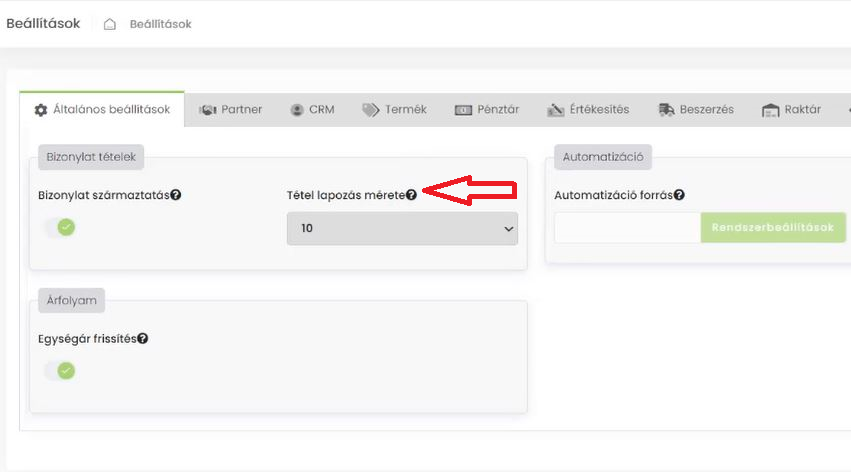Click the tag icon on the Termék tab
Image resolution: width=851 pixels, height=472 pixels.
(371, 110)
